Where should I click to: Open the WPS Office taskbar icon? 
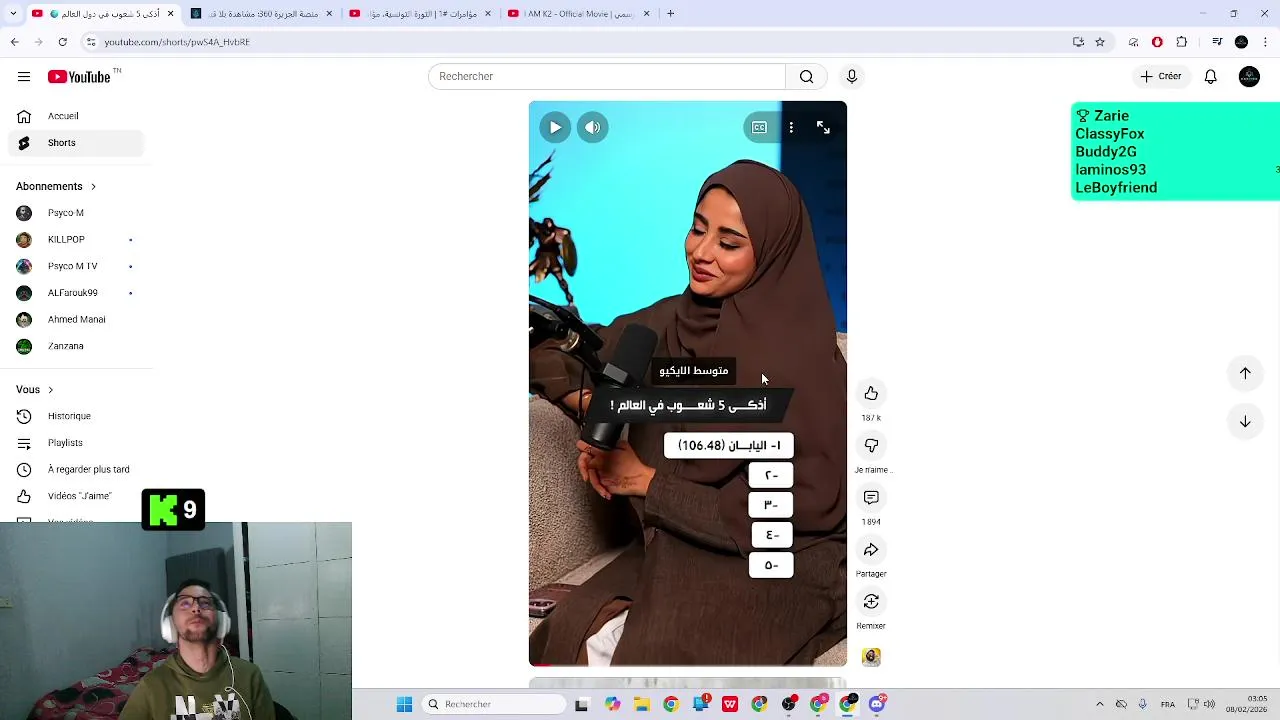pos(730,704)
